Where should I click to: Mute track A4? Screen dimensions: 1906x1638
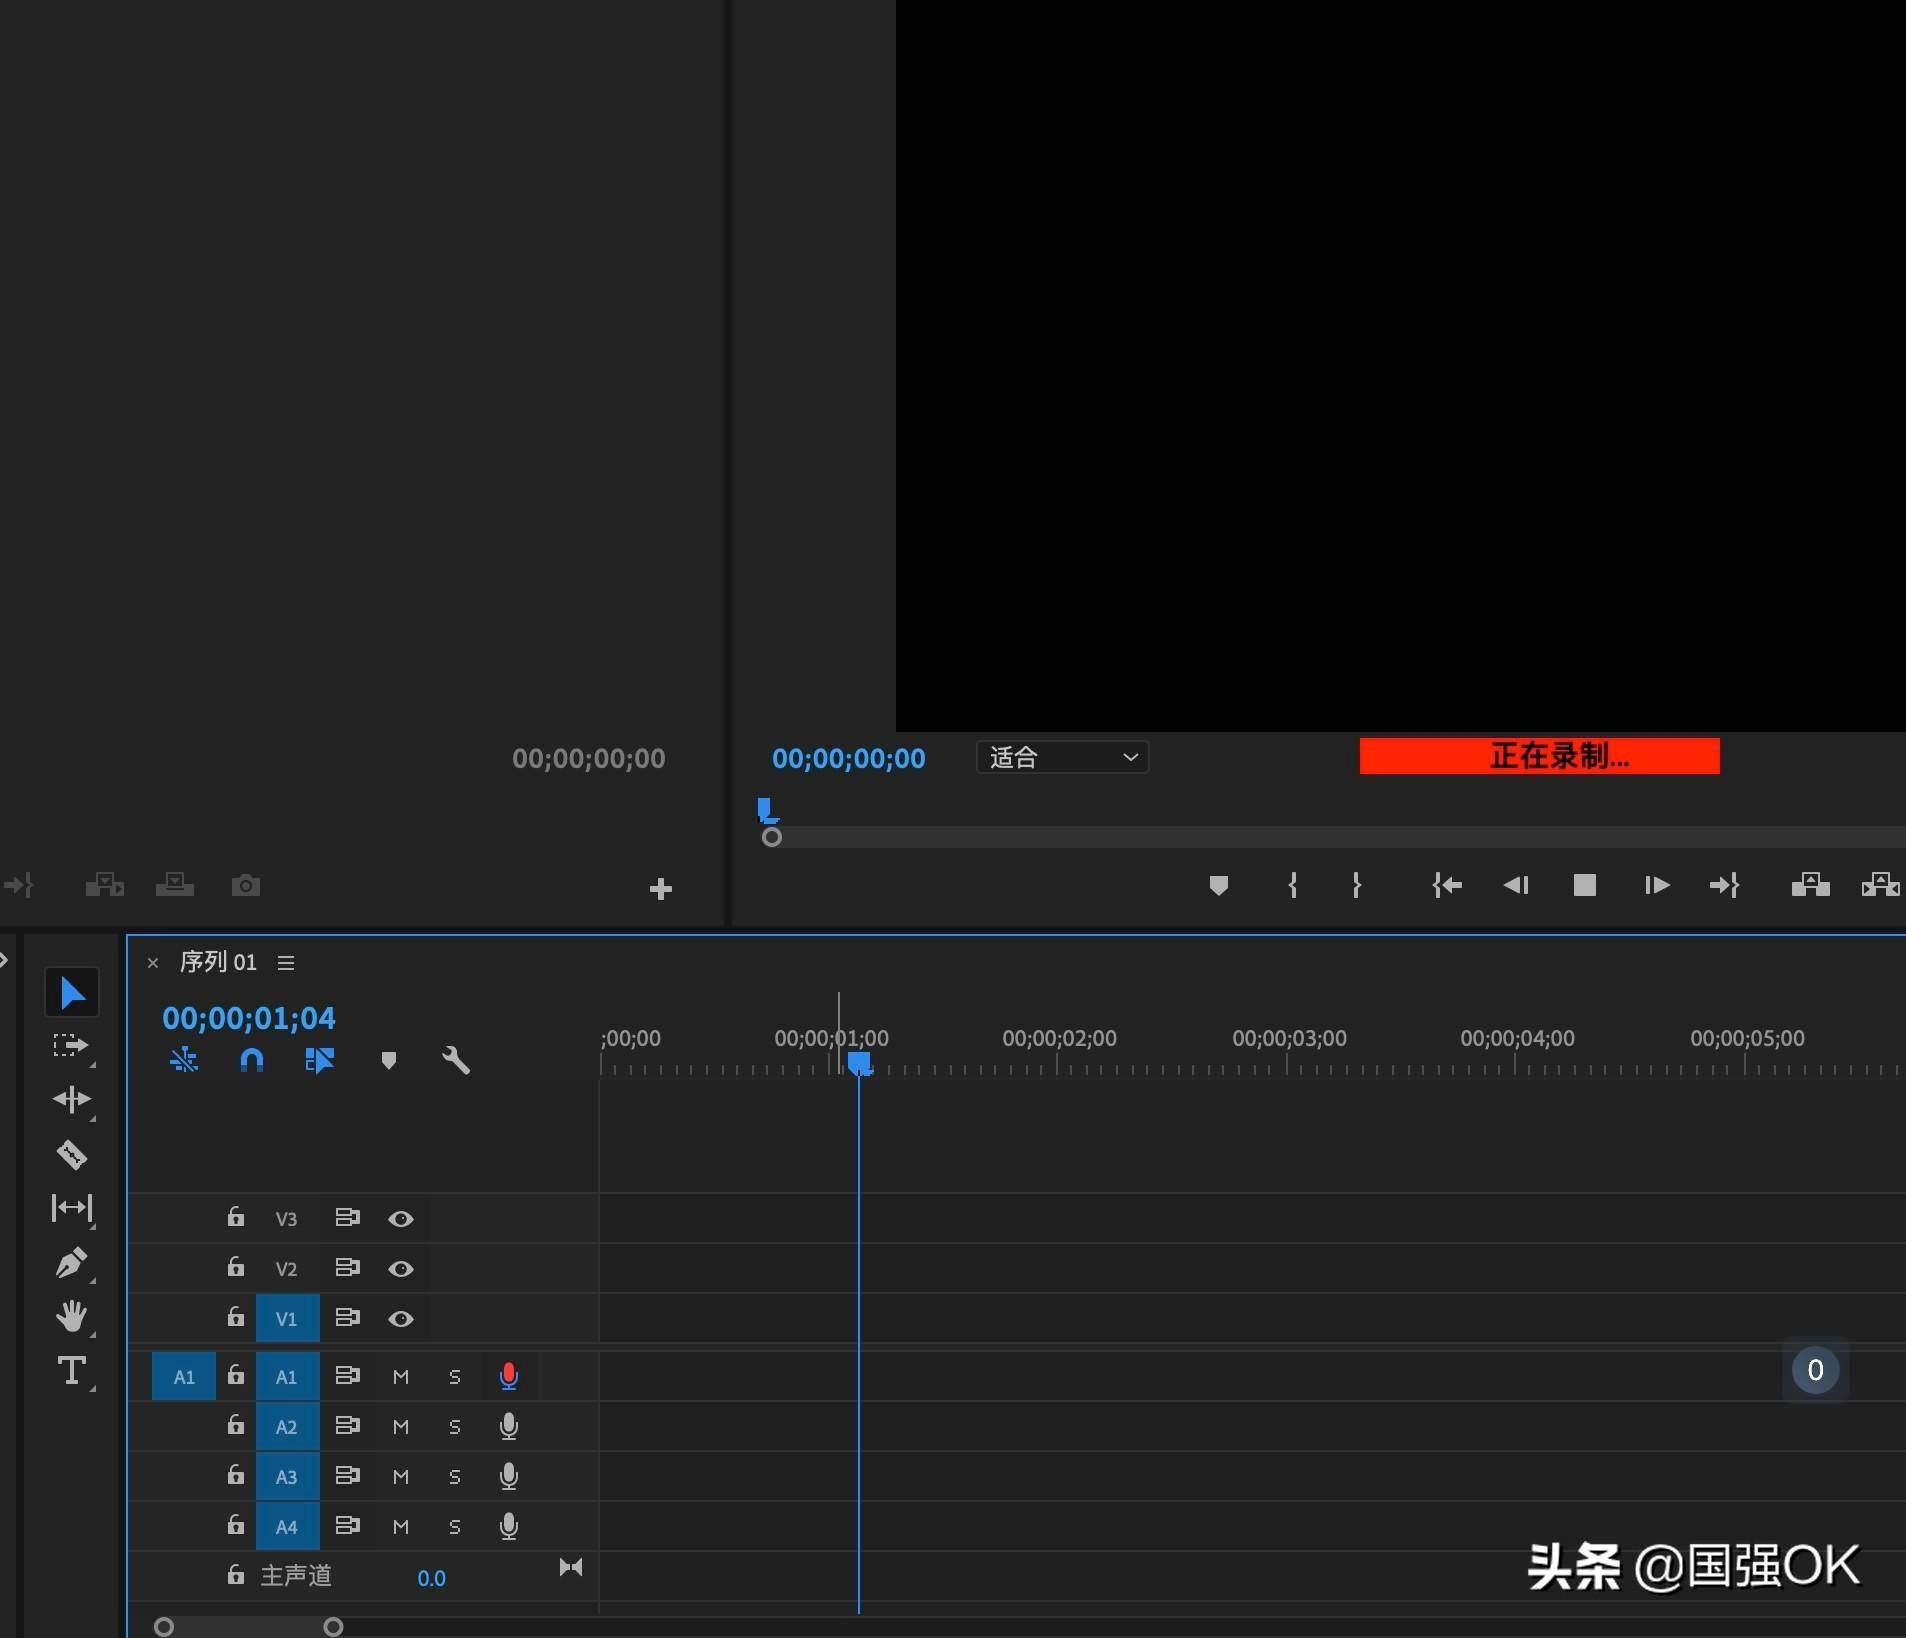point(401,1527)
